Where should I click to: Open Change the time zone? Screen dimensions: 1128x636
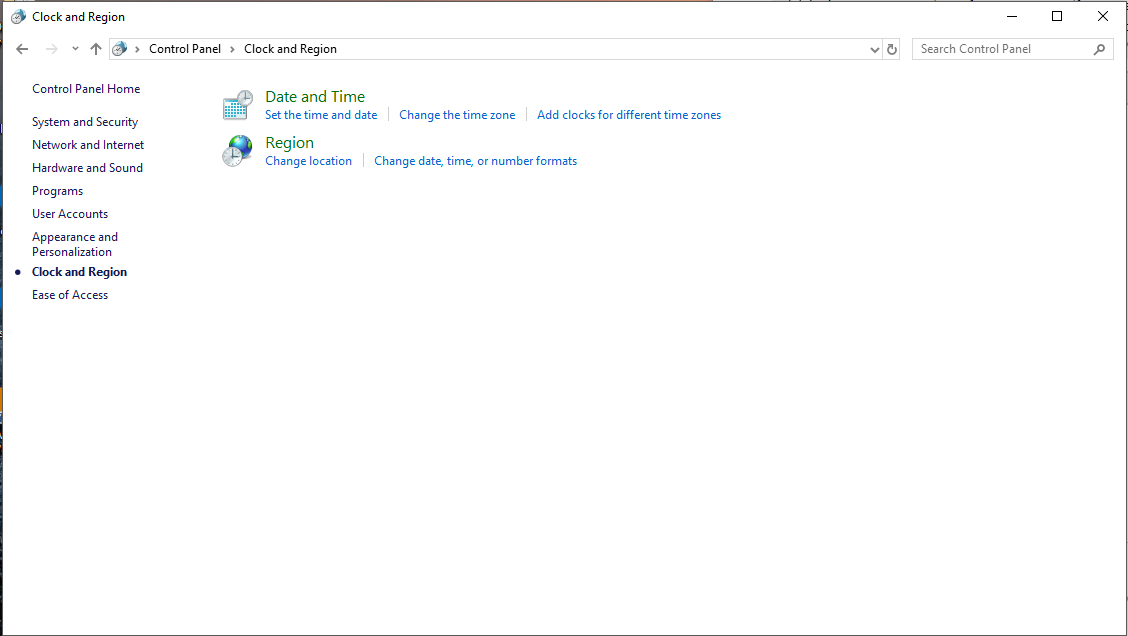point(457,114)
